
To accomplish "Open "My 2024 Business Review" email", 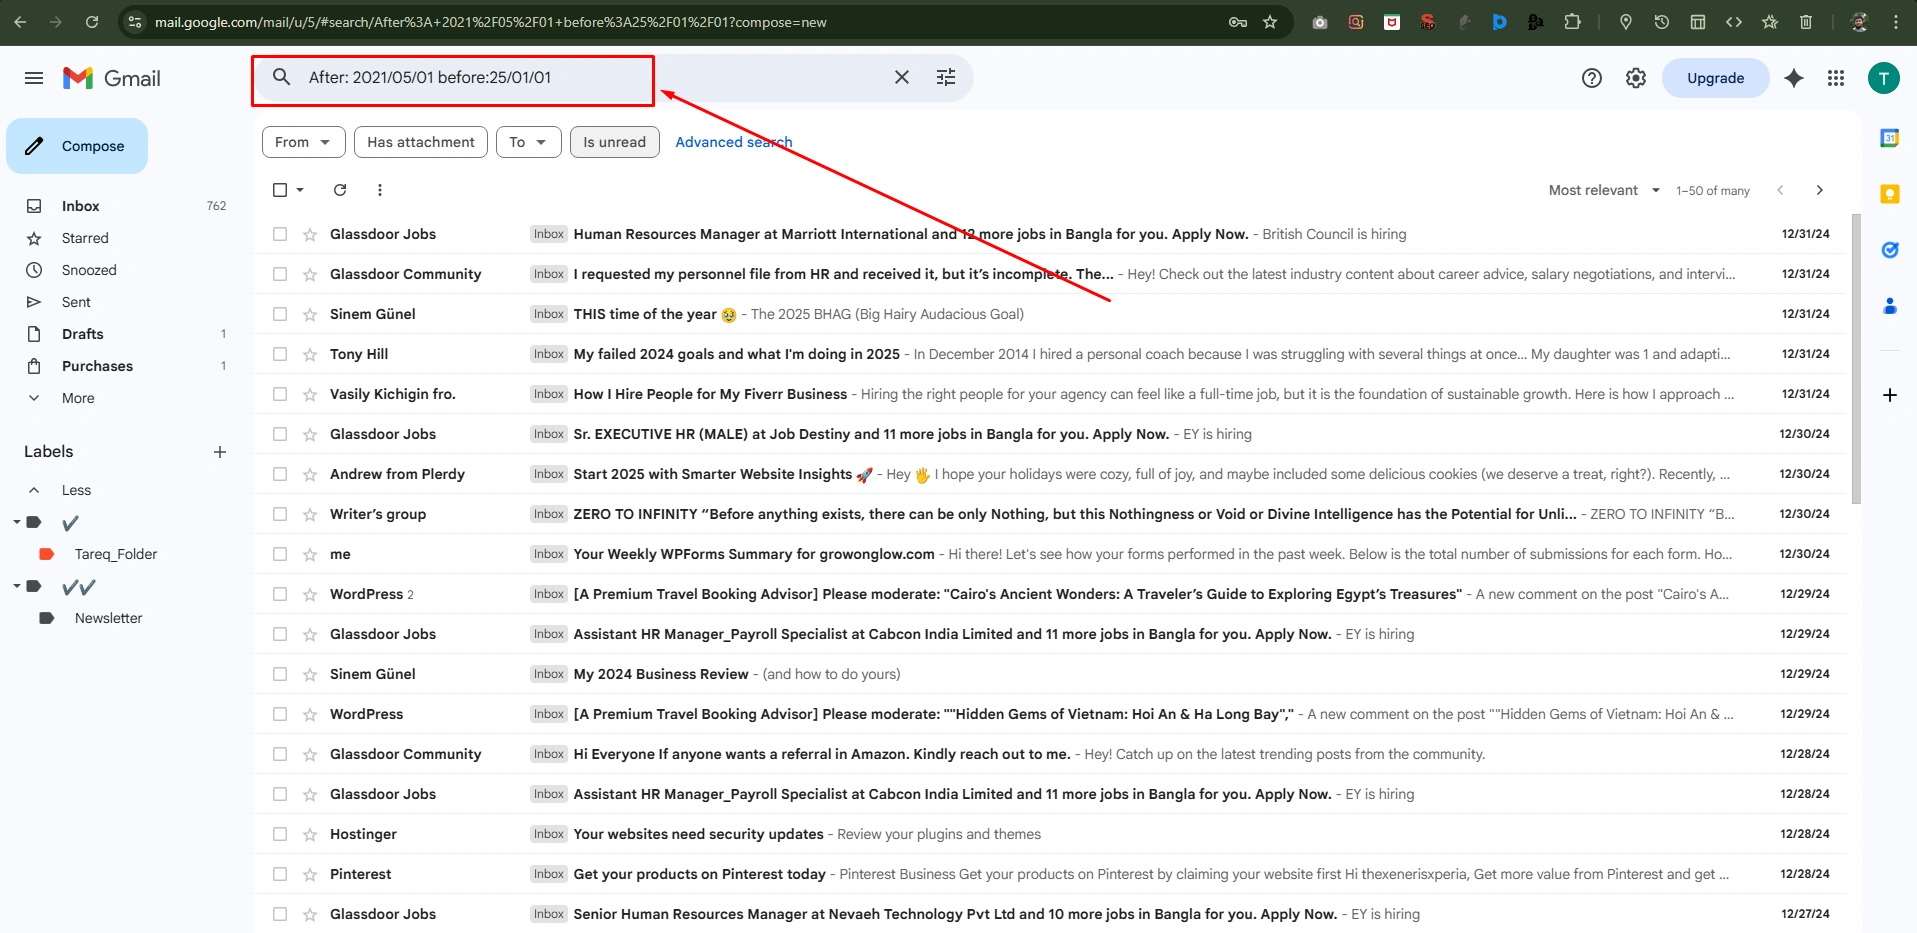I will click(1050, 674).
